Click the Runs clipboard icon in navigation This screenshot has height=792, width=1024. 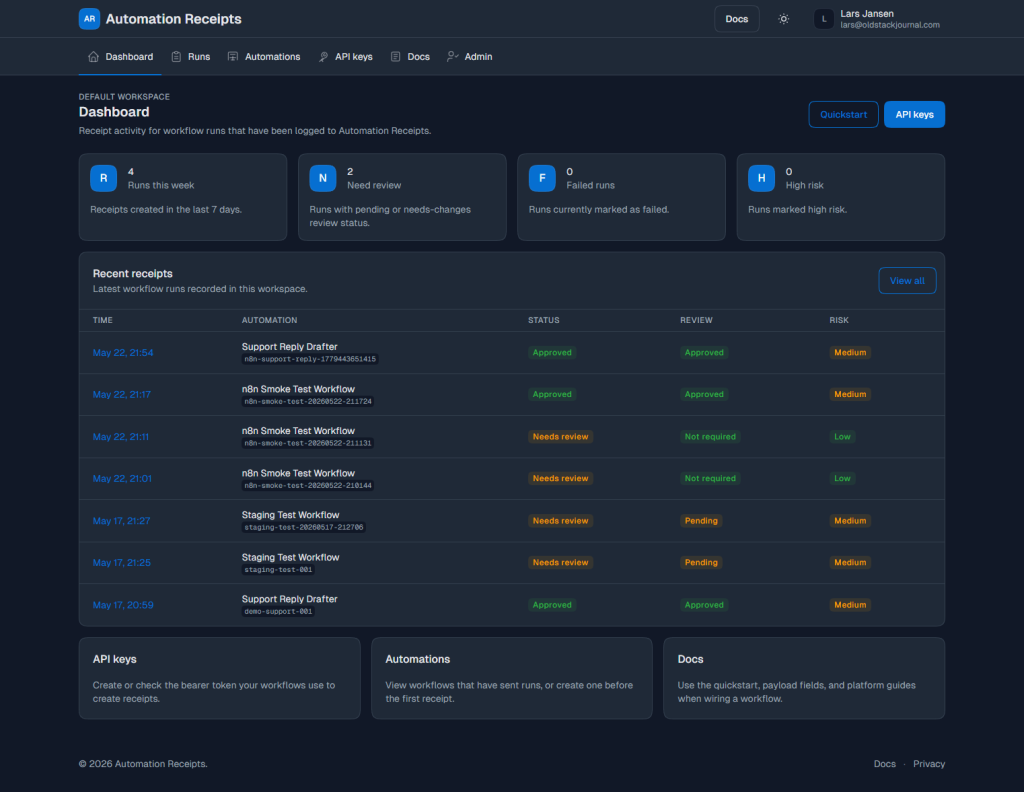pos(176,57)
